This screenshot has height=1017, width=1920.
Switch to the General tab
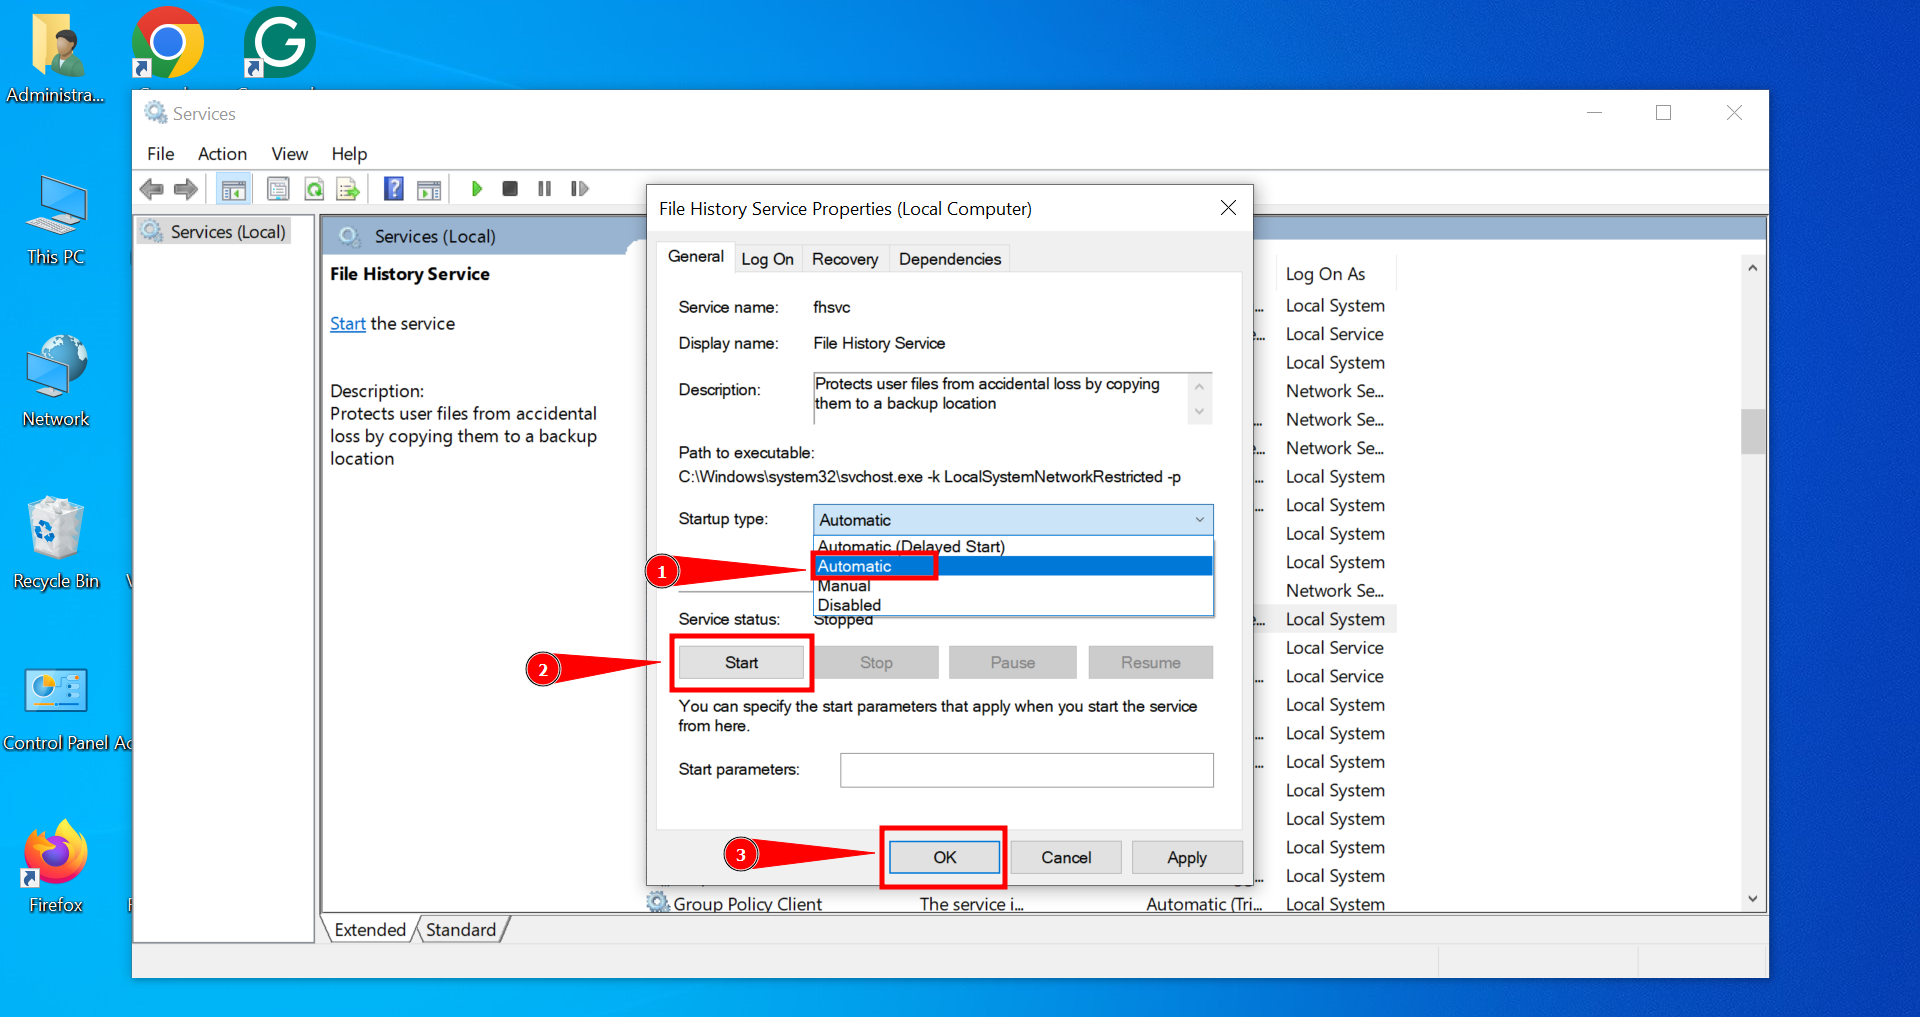pos(696,257)
